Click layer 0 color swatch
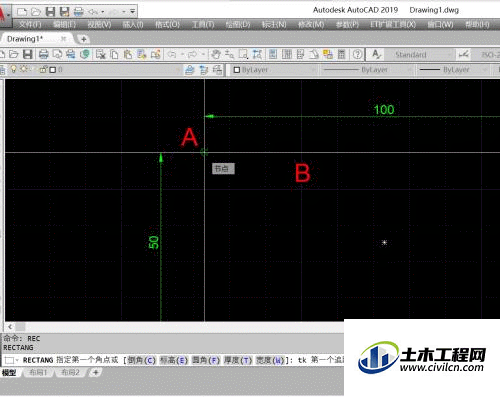This screenshot has height=397, width=500. pos(53,70)
